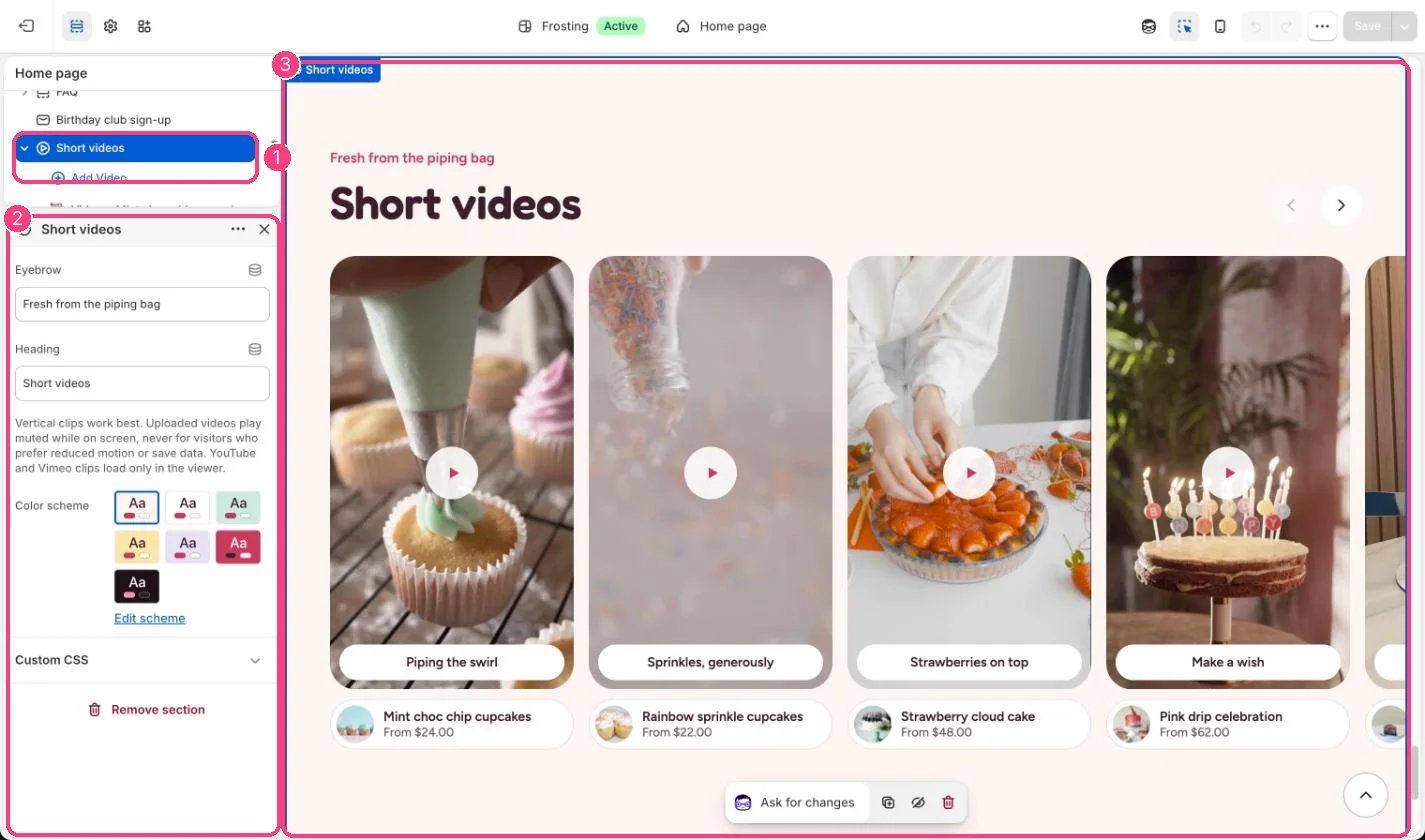Toggle the inspector selection mode icon

[x=1184, y=26]
